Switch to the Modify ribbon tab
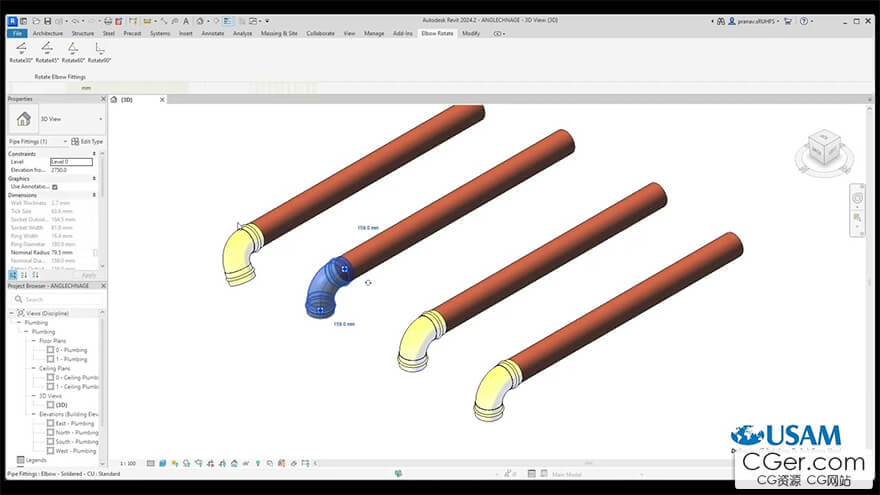Viewport: 880px width, 495px height. tap(470, 33)
